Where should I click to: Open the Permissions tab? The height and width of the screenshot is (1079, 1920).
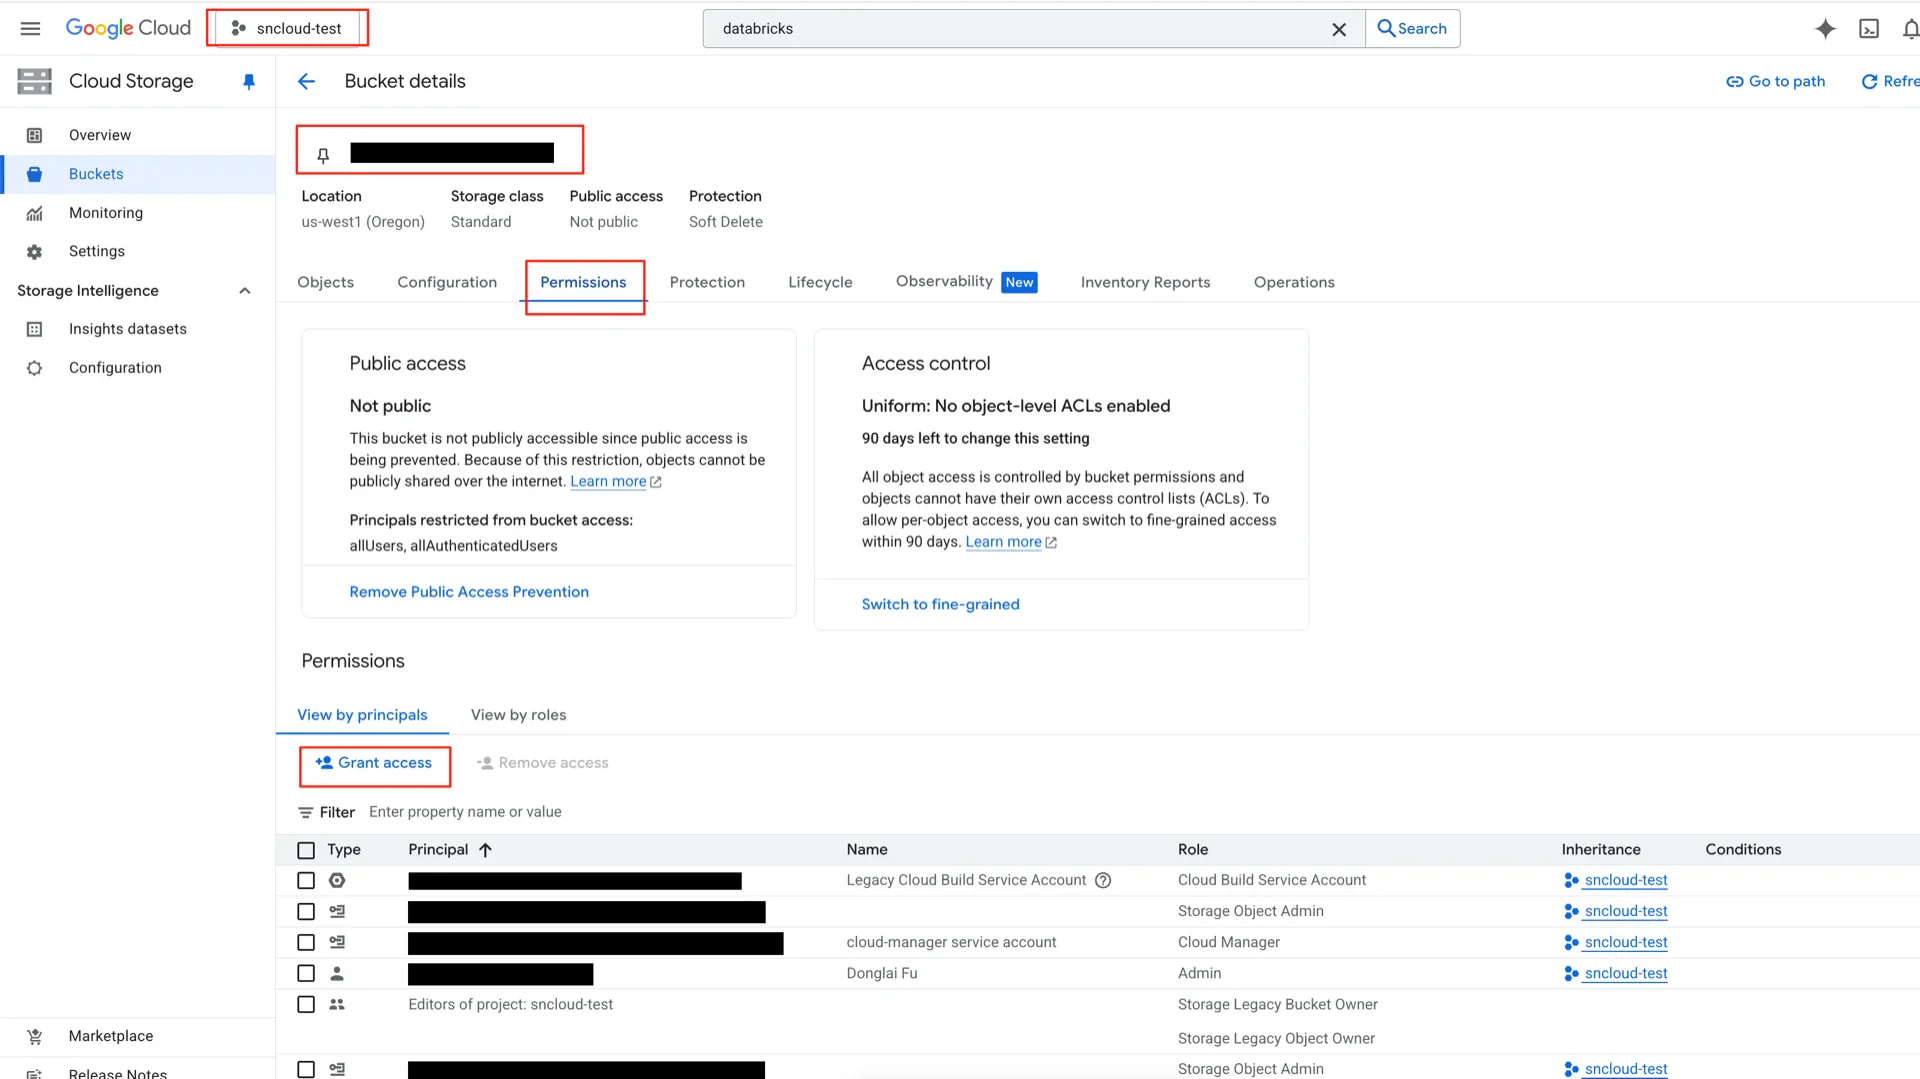(x=583, y=282)
